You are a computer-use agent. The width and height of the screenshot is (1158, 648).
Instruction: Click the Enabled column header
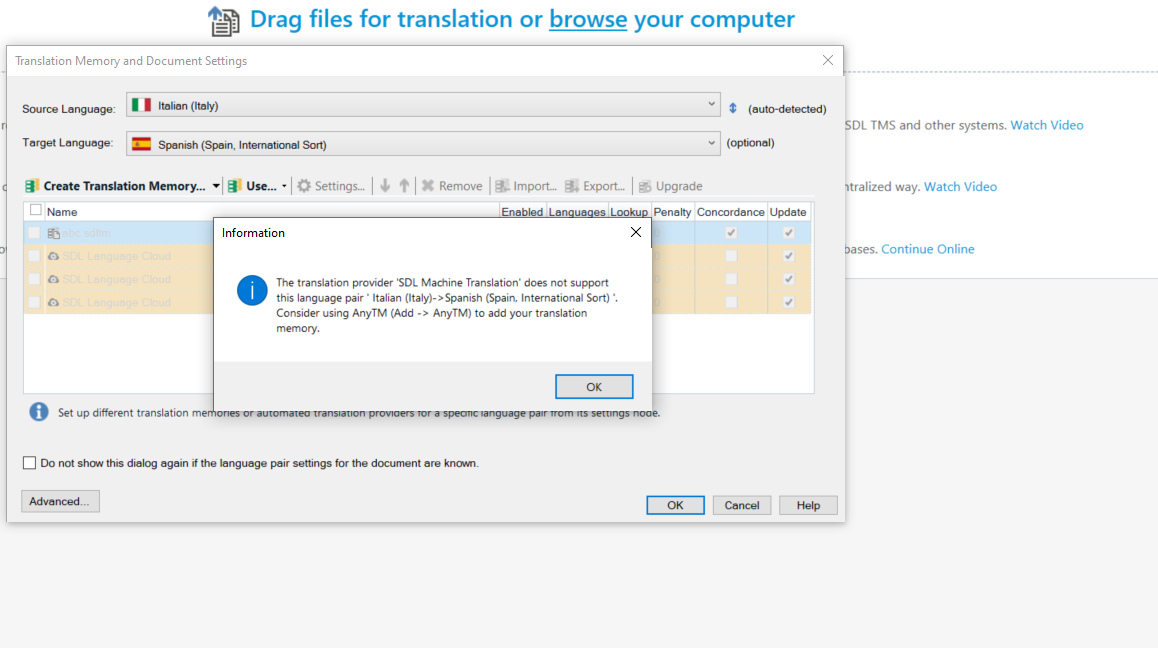click(522, 212)
